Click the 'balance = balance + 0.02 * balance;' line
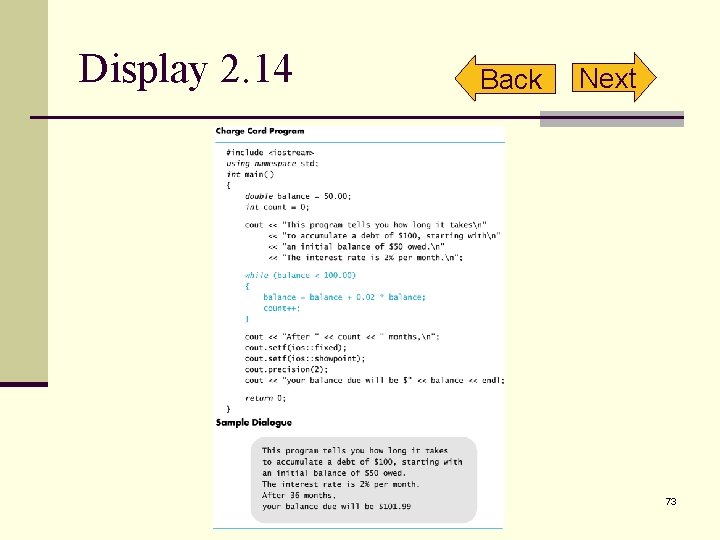 (344, 298)
